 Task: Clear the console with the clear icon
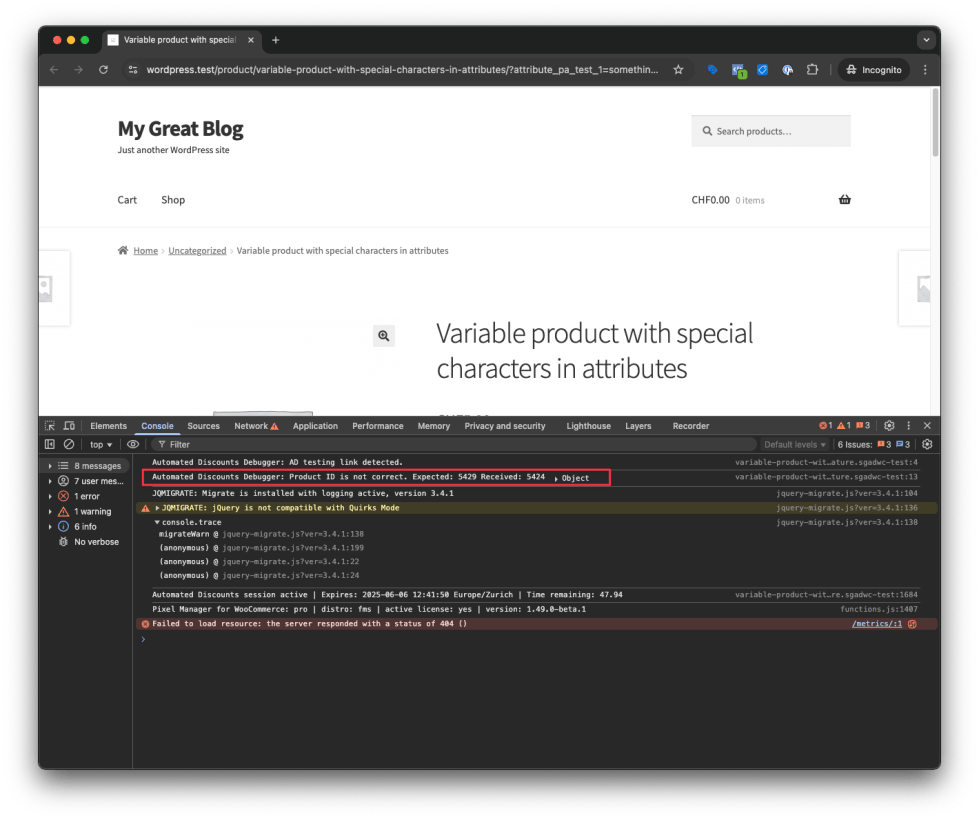(69, 444)
